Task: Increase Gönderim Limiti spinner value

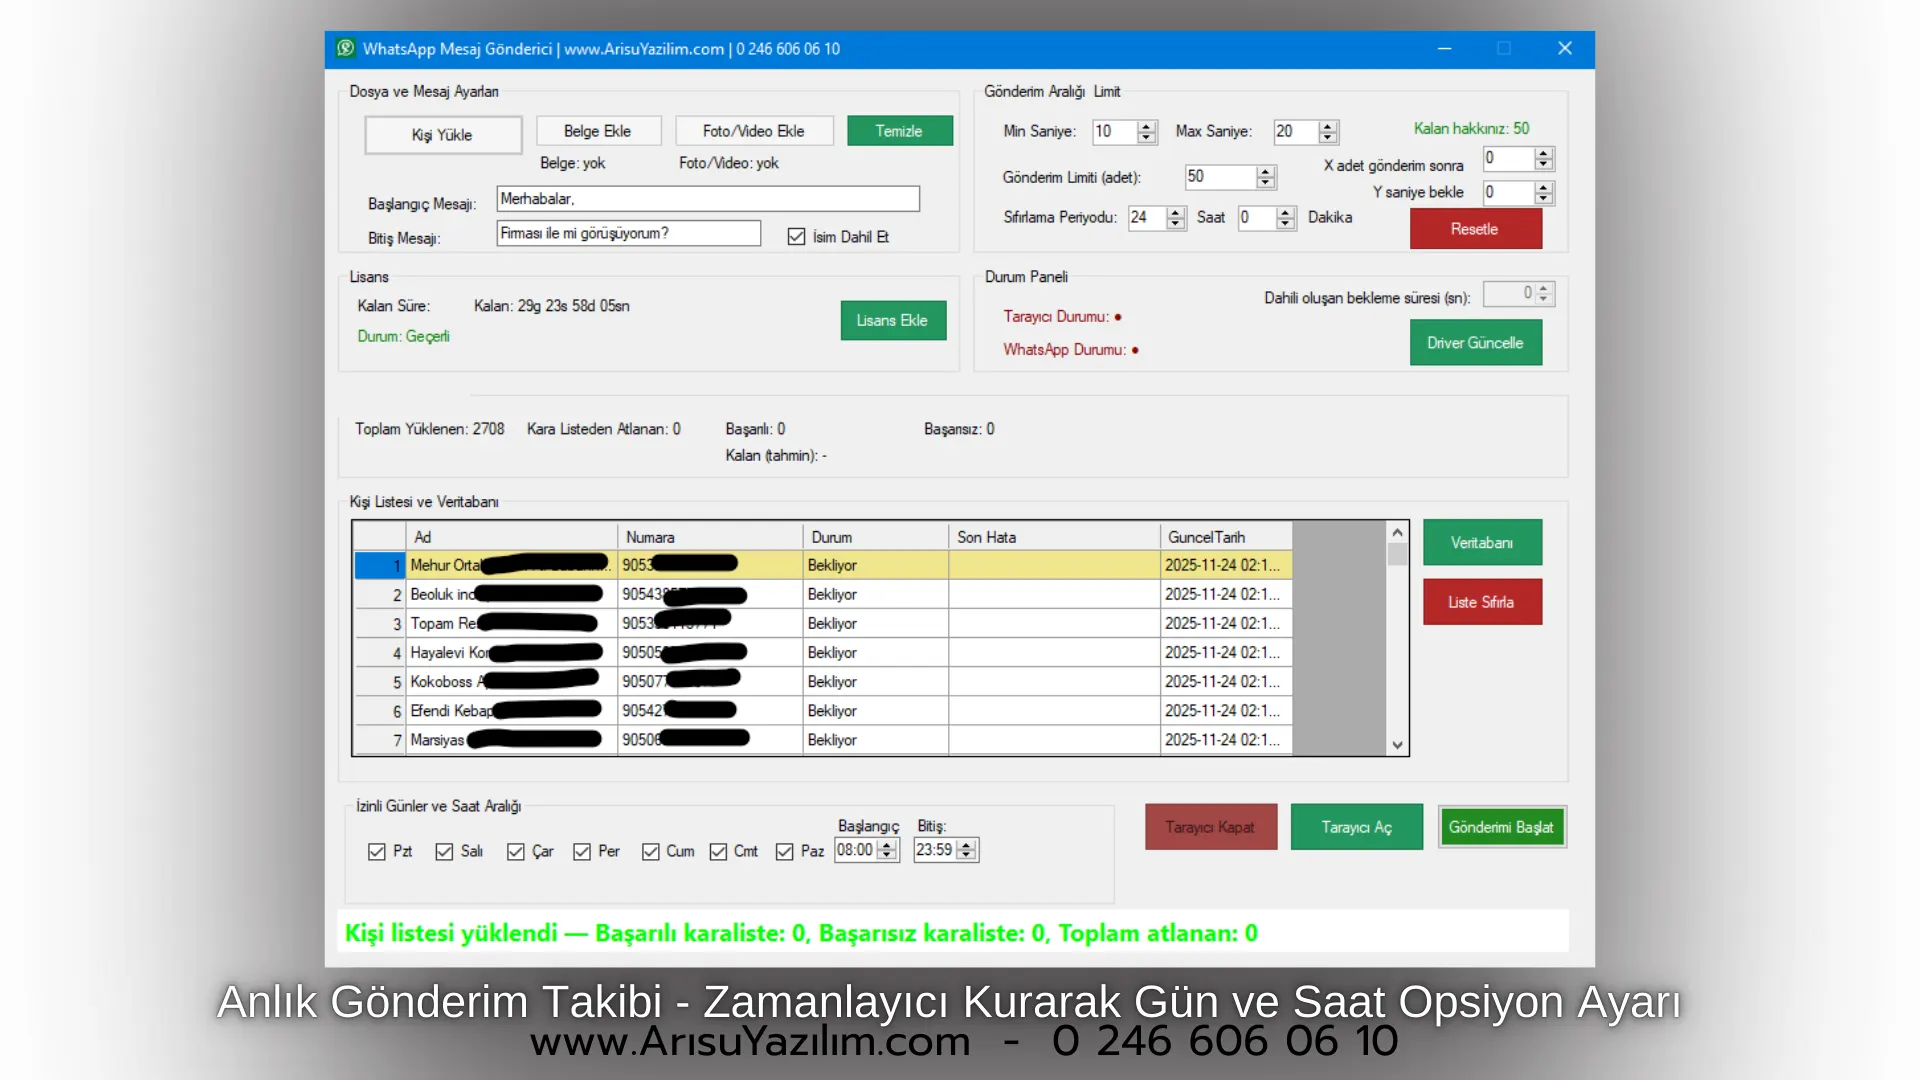Action: tap(1266, 172)
